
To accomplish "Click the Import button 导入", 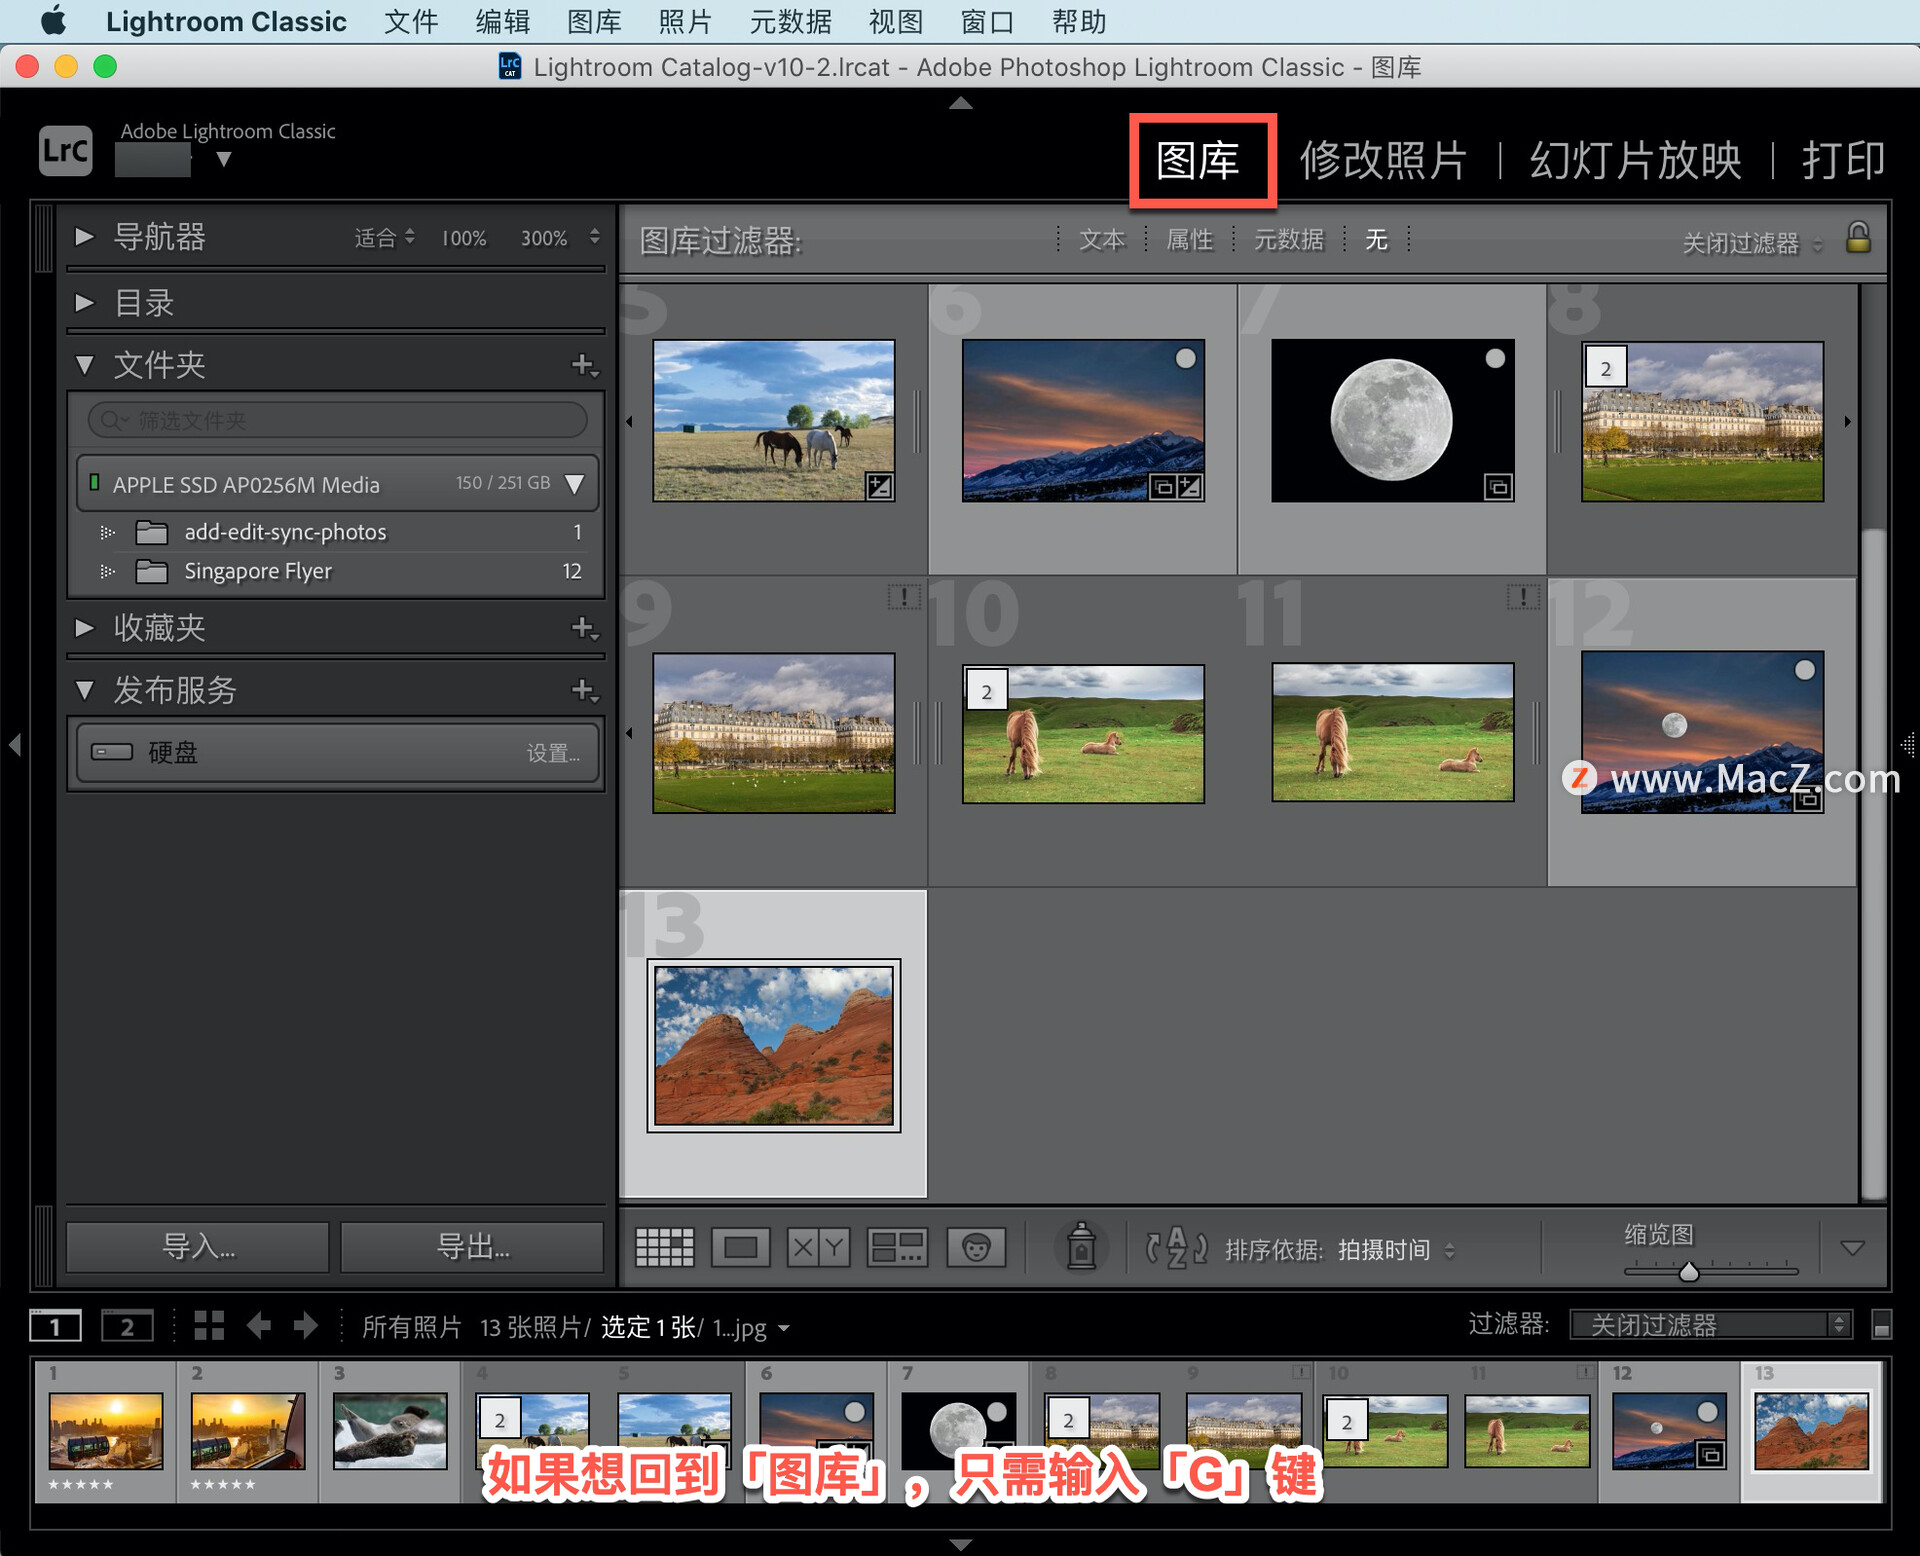I will coord(198,1247).
